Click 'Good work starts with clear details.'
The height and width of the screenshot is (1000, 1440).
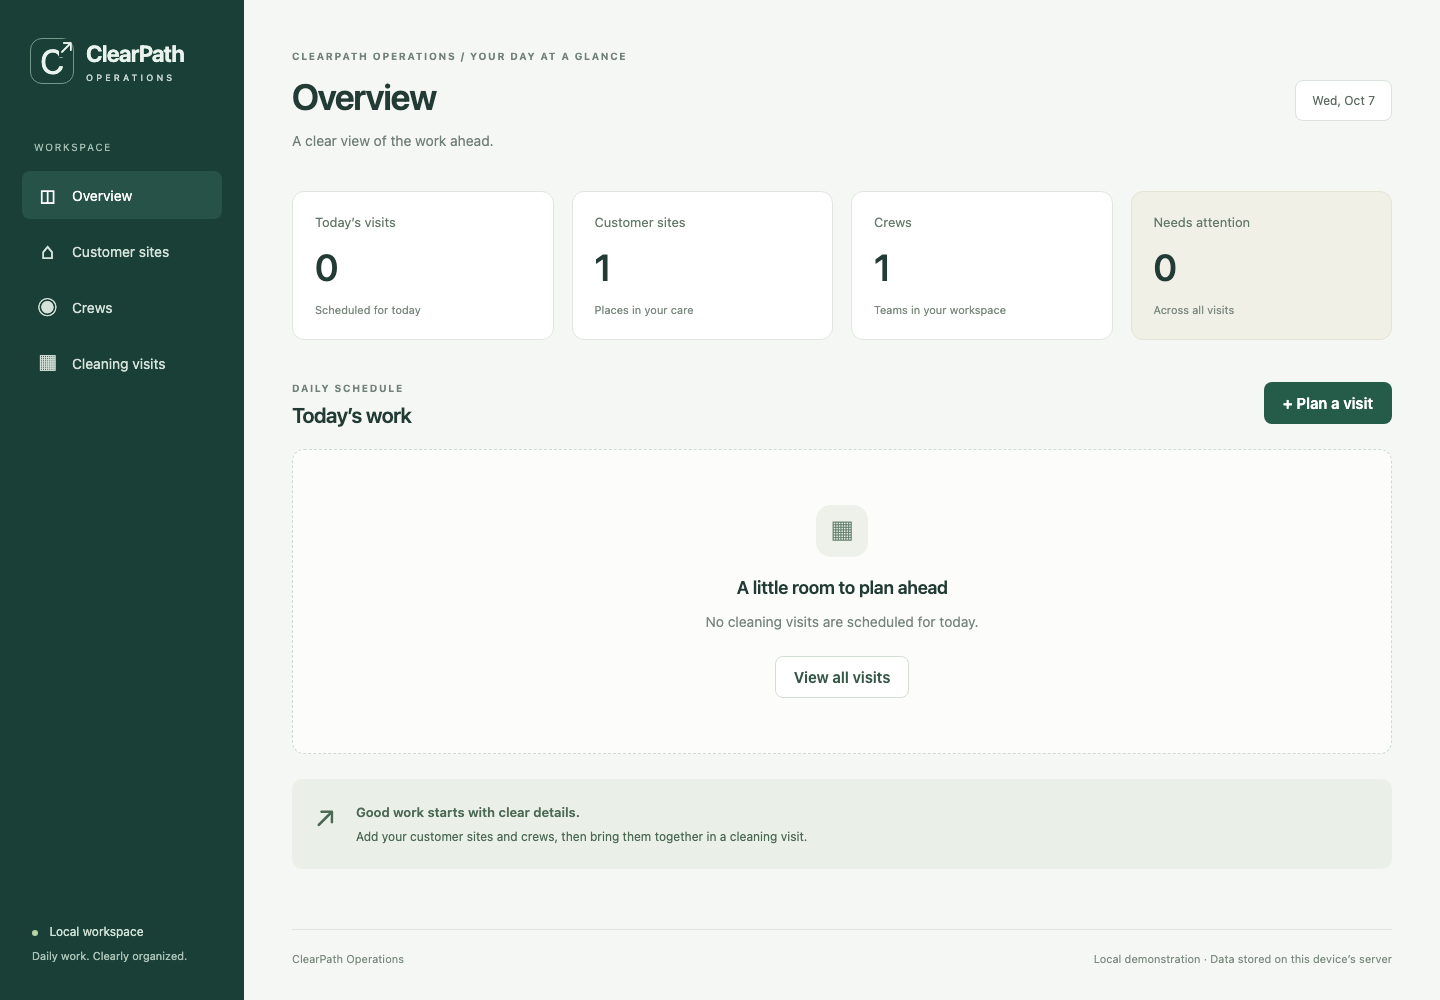tap(468, 812)
